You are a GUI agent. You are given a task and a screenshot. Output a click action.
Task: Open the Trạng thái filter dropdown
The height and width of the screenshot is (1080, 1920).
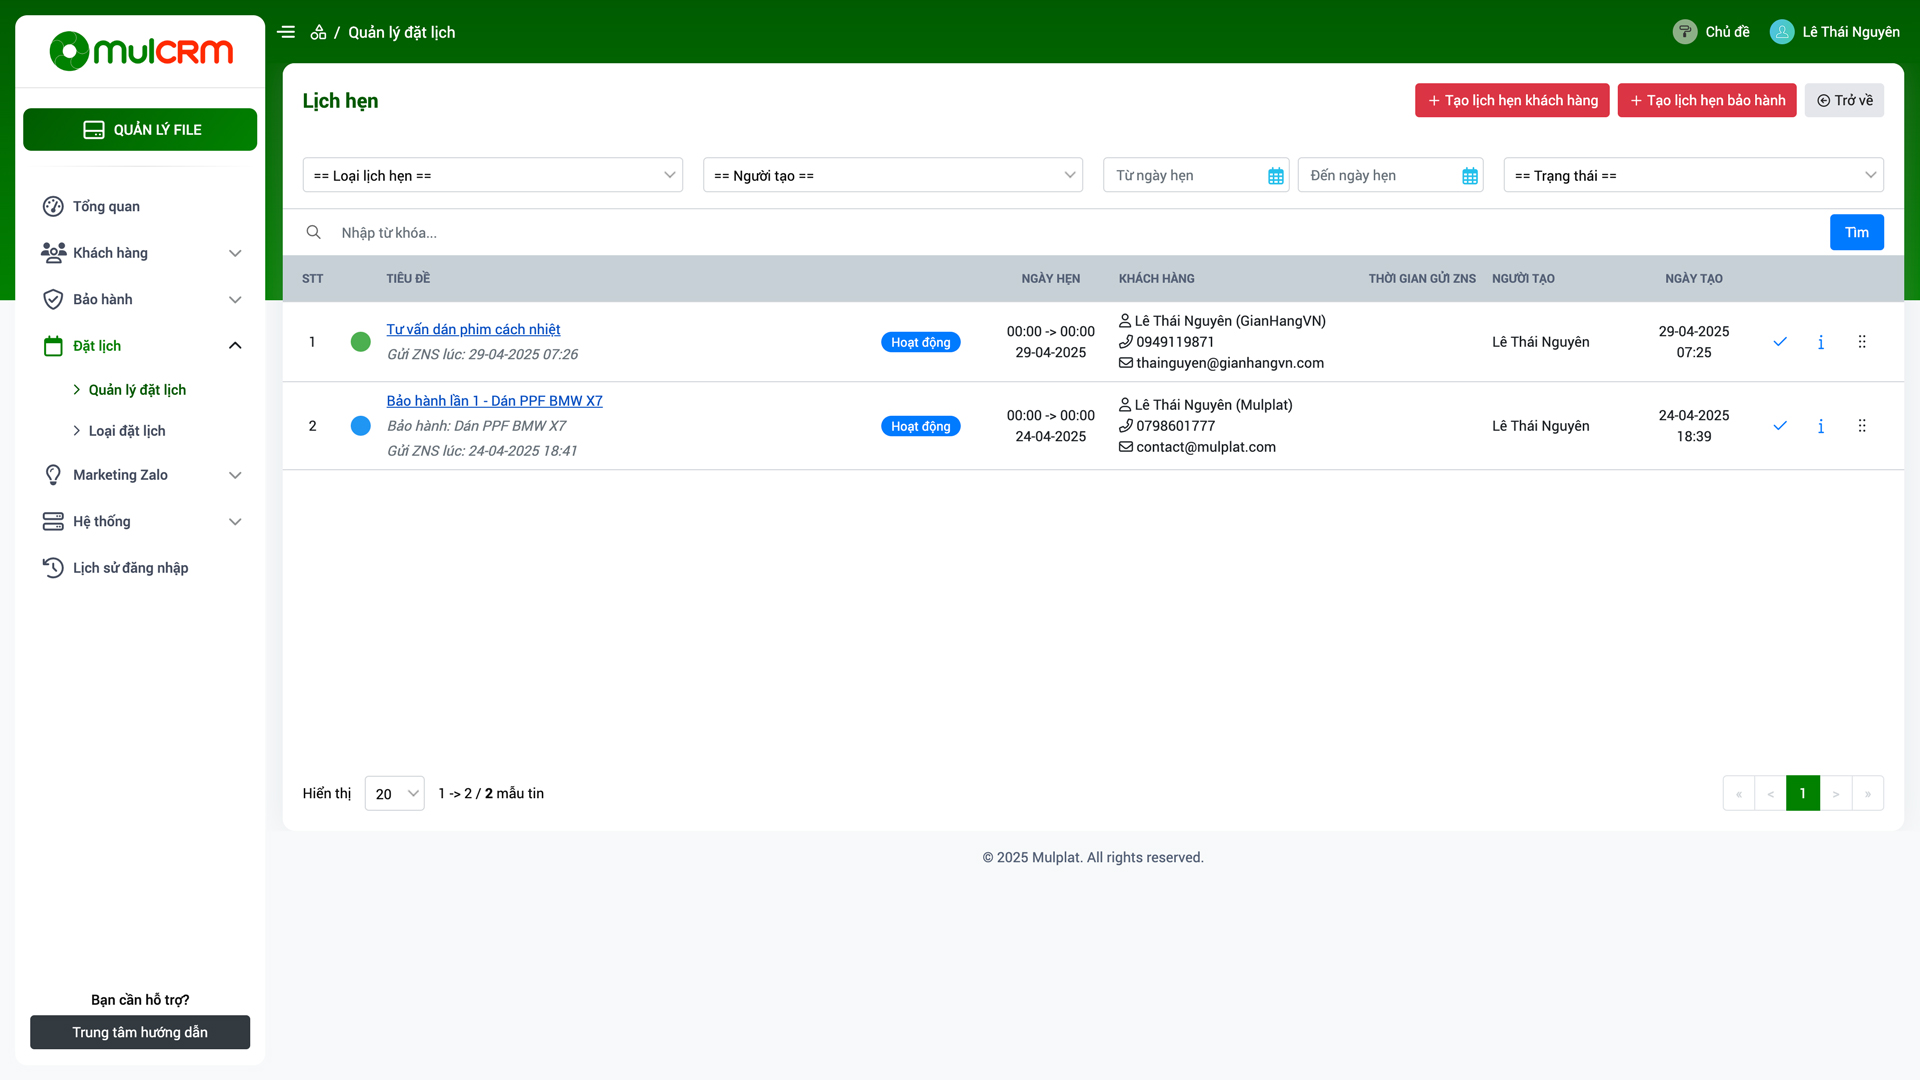pyautogui.click(x=1692, y=175)
